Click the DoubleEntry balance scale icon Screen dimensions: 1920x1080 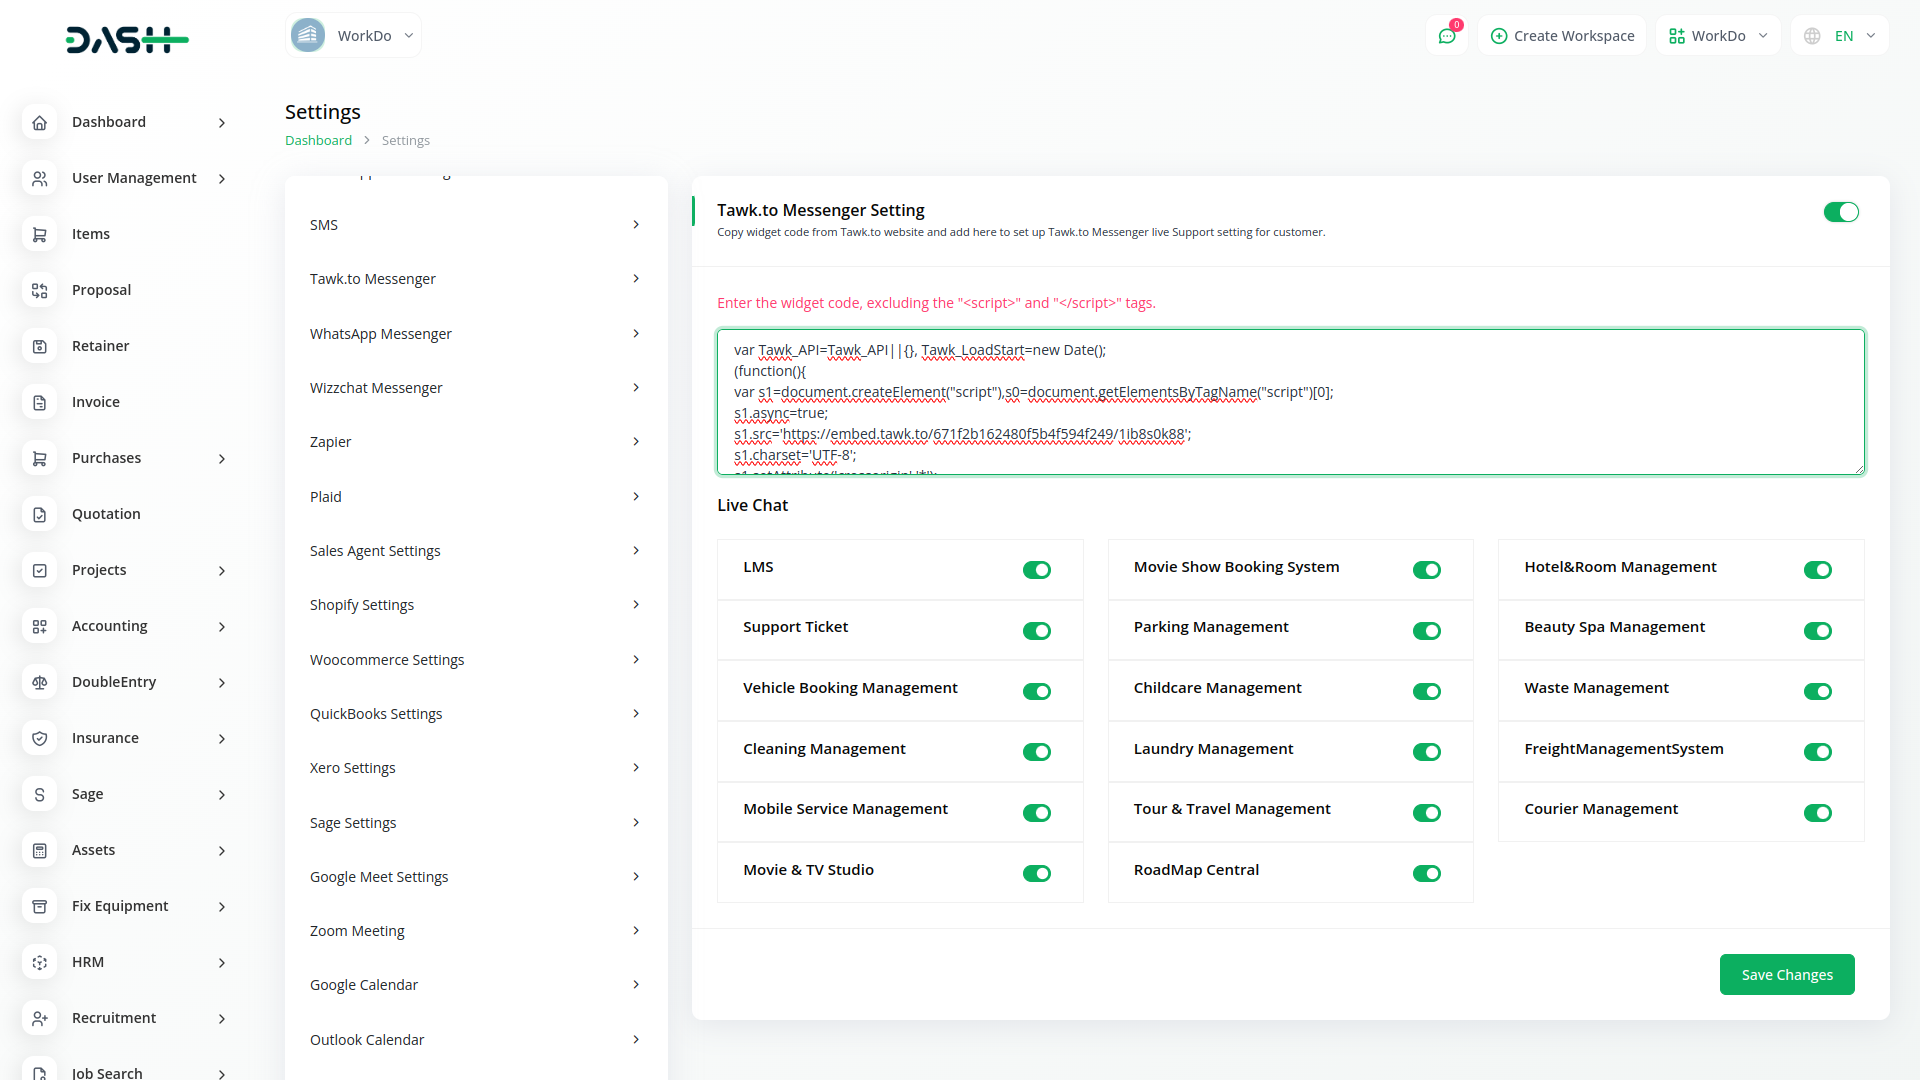[39, 682]
